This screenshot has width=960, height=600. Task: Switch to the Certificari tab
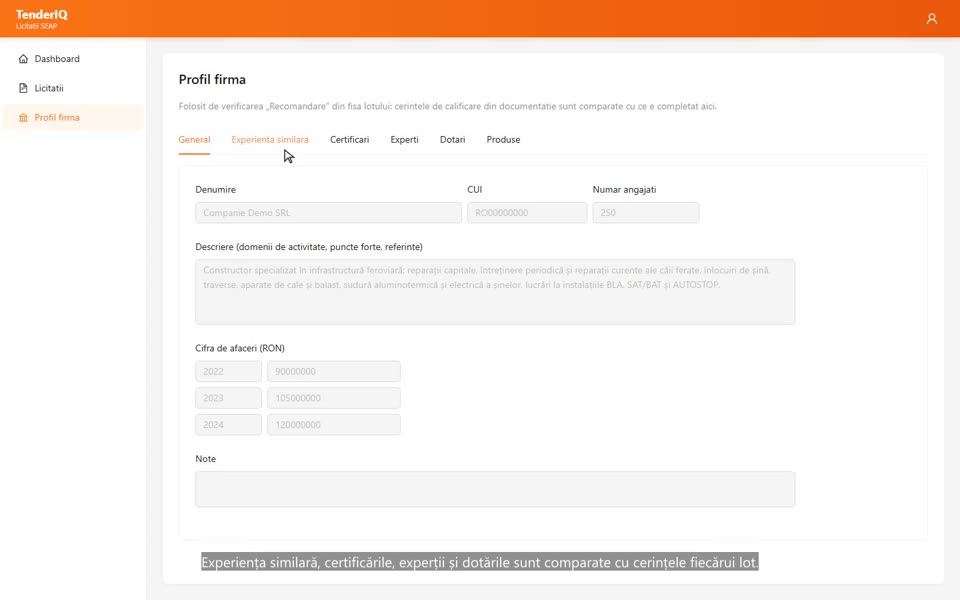point(350,140)
